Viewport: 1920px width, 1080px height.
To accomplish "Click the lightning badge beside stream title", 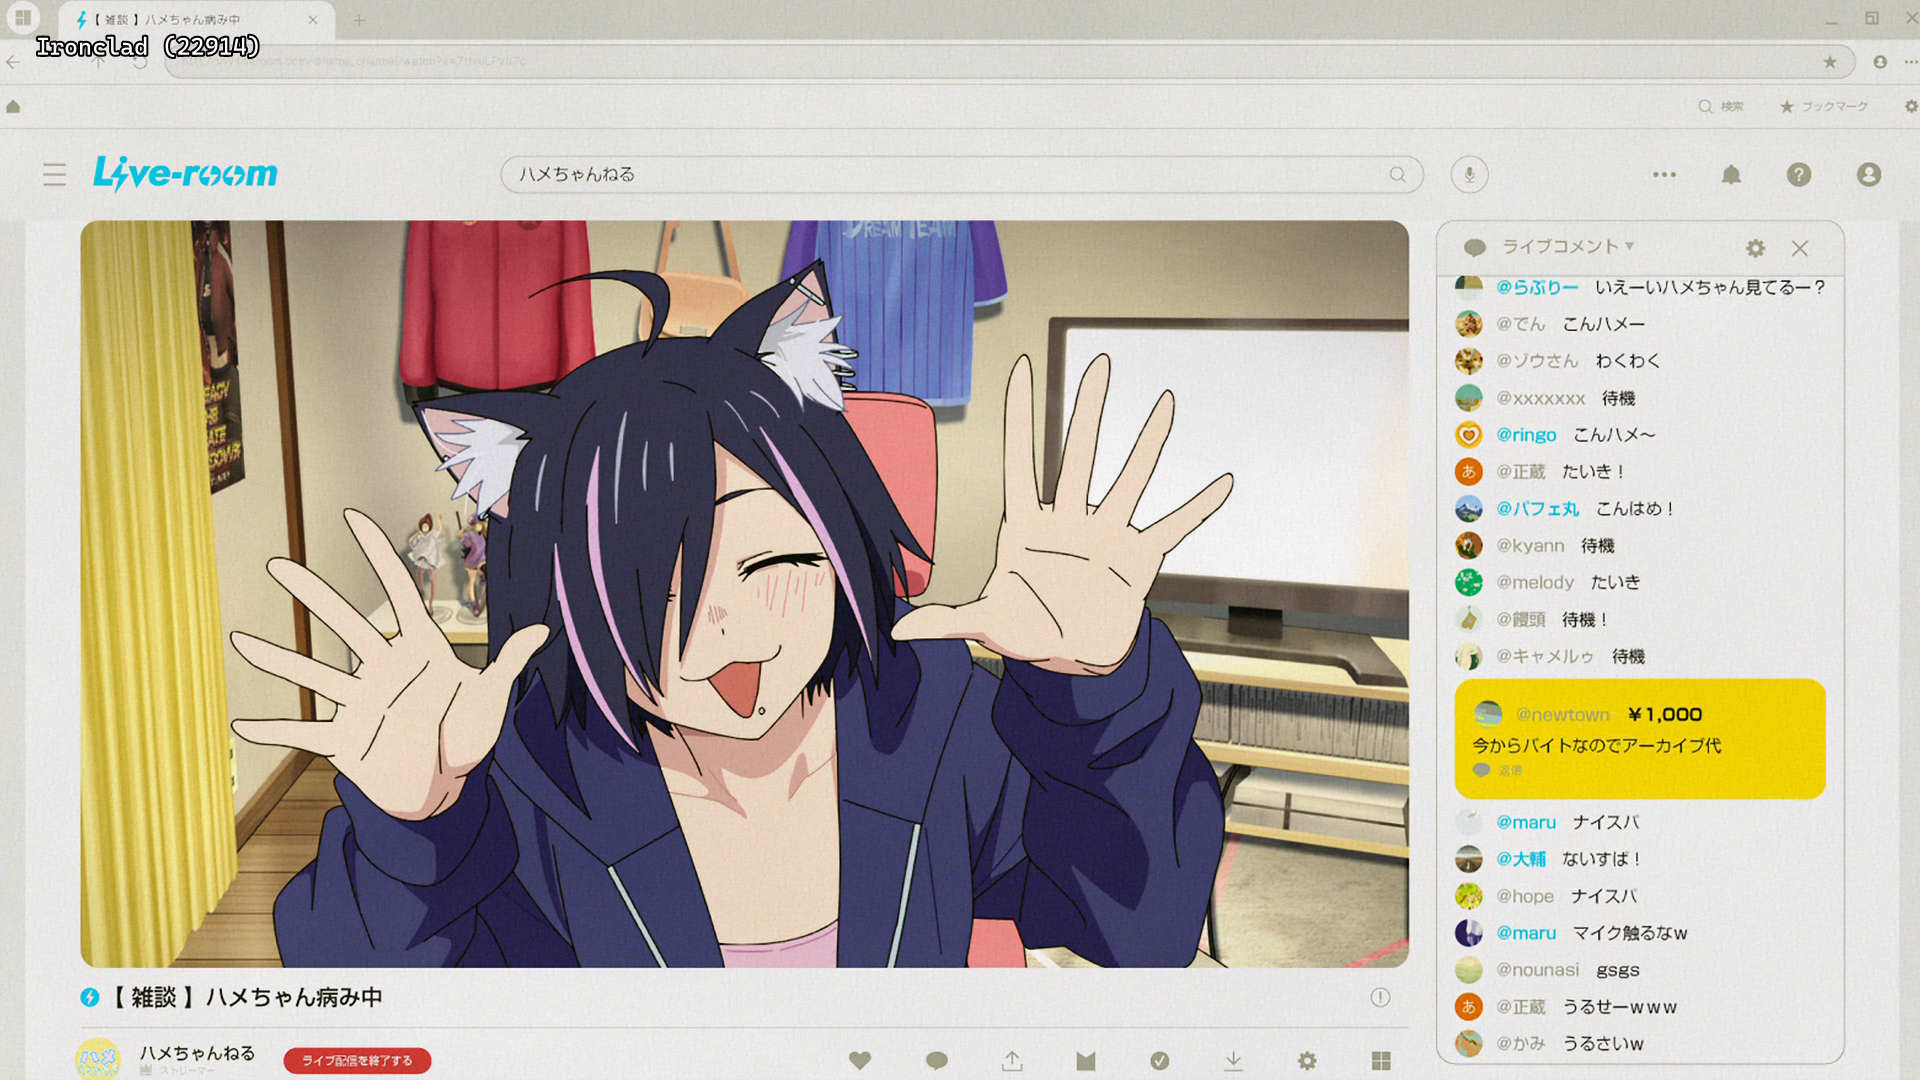I will [x=90, y=997].
